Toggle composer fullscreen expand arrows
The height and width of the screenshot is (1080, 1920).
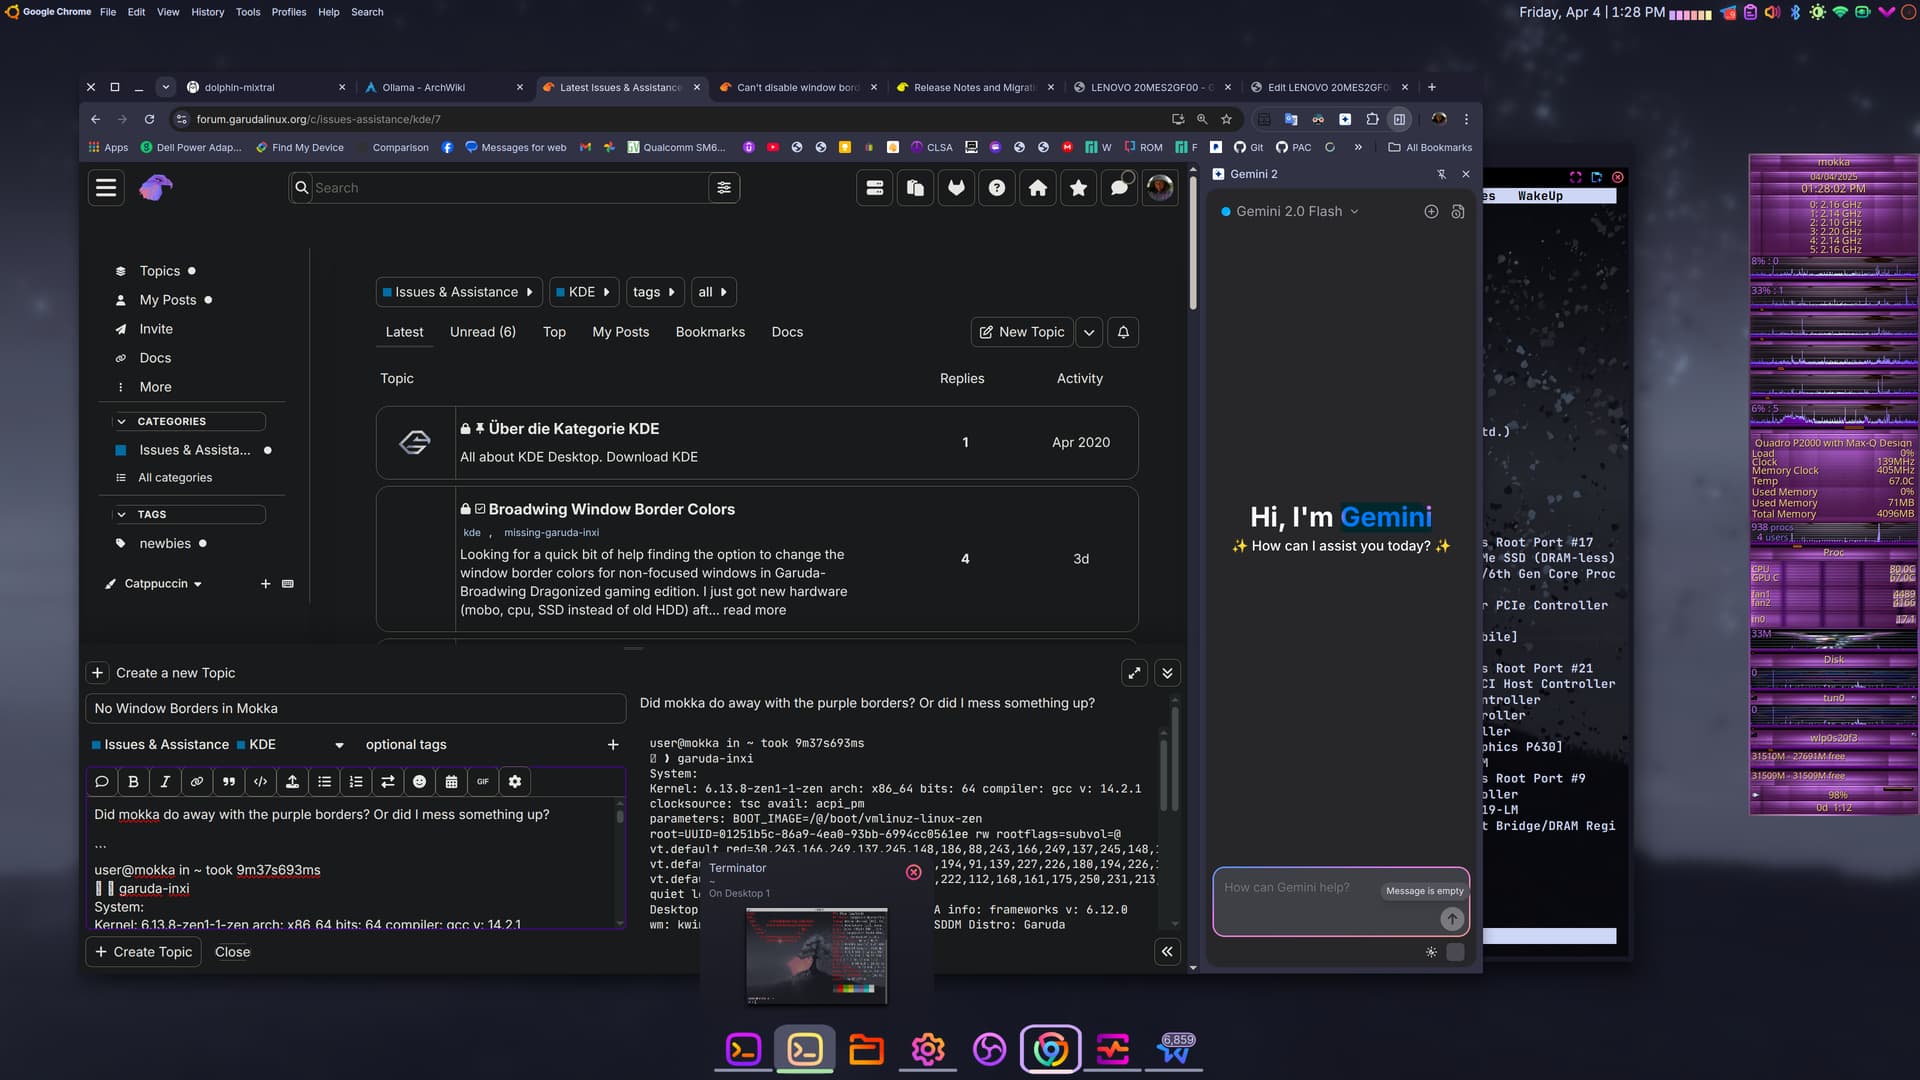1134,673
